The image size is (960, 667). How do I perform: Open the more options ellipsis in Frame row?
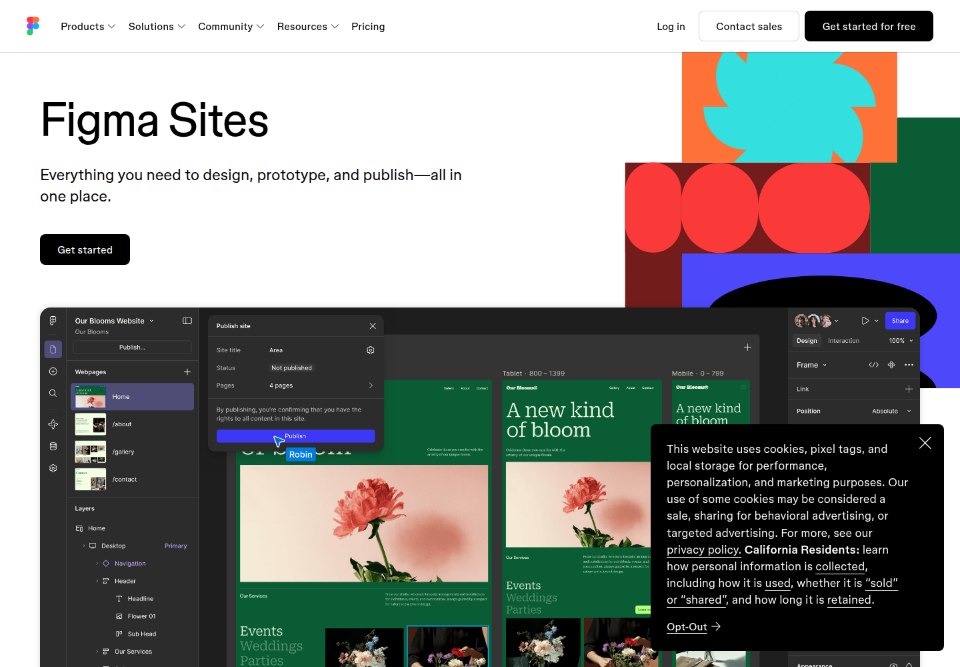click(x=909, y=364)
